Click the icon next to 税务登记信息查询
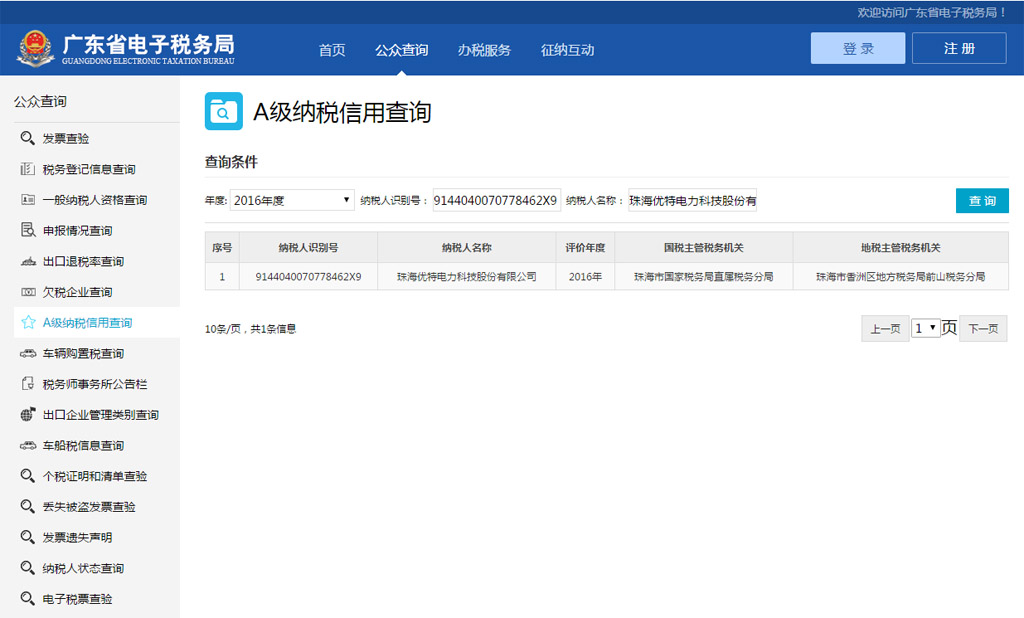The height and width of the screenshot is (618, 1024). (x=28, y=169)
